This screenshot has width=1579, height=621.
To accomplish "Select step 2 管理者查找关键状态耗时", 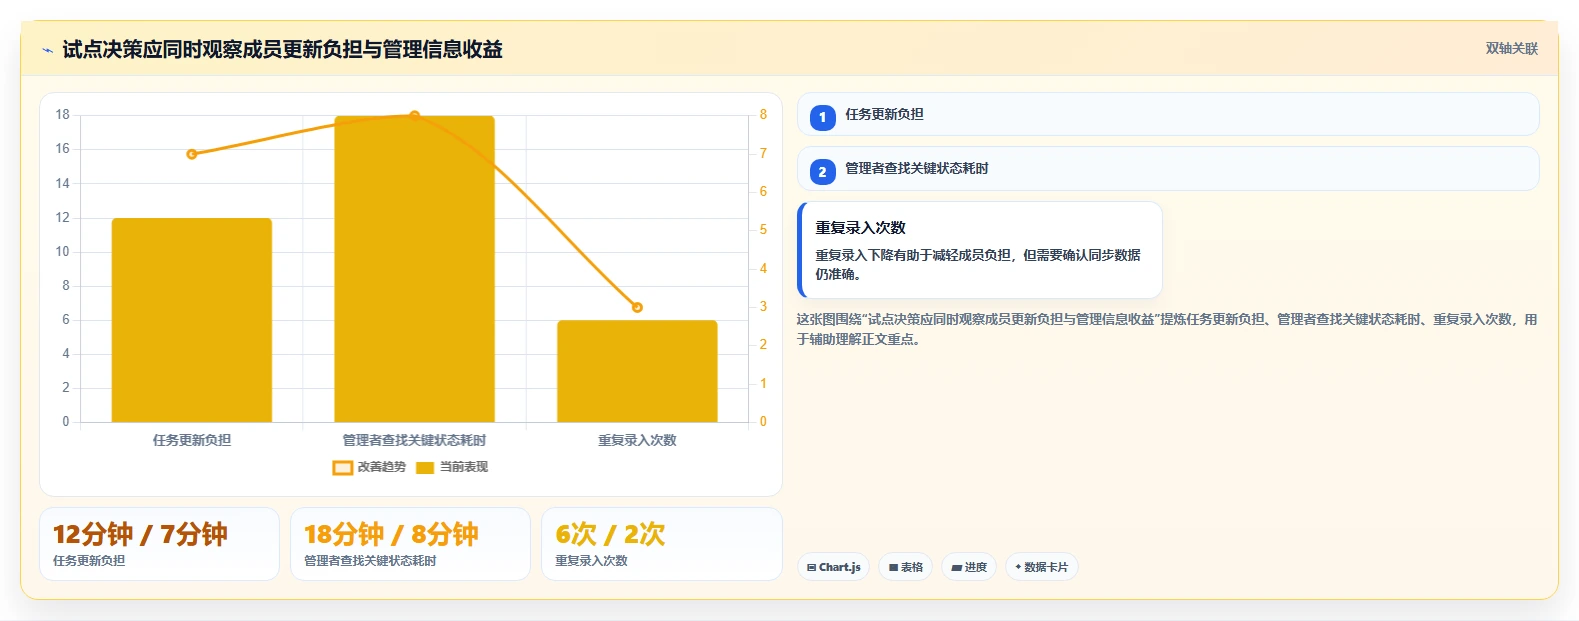I will coord(1168,168).
